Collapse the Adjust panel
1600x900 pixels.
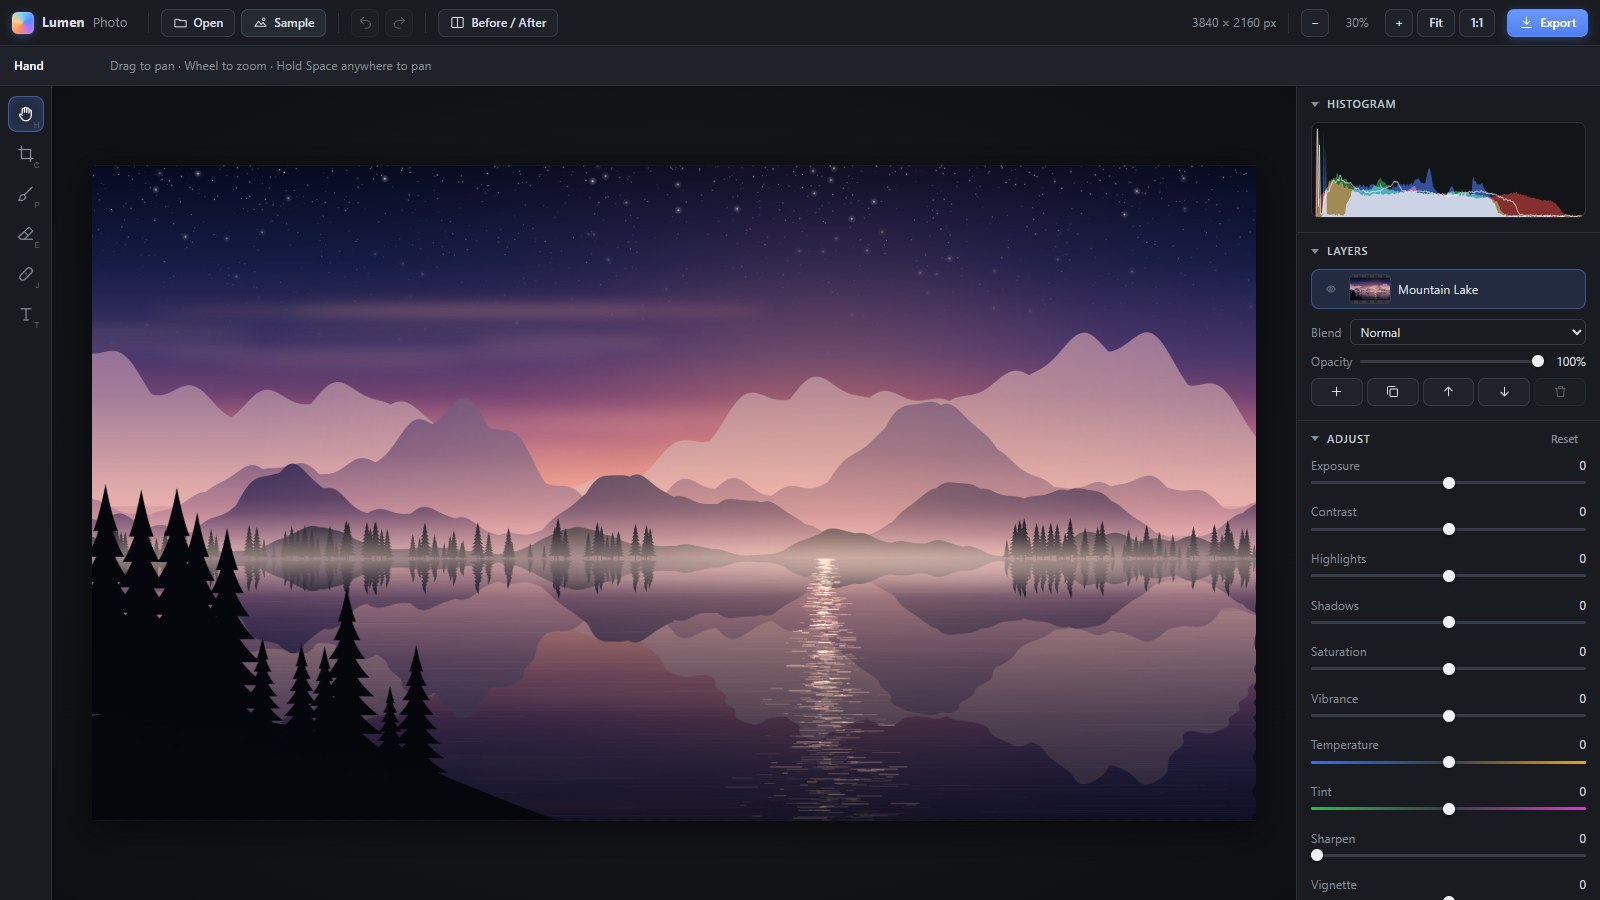[1315, 439]
